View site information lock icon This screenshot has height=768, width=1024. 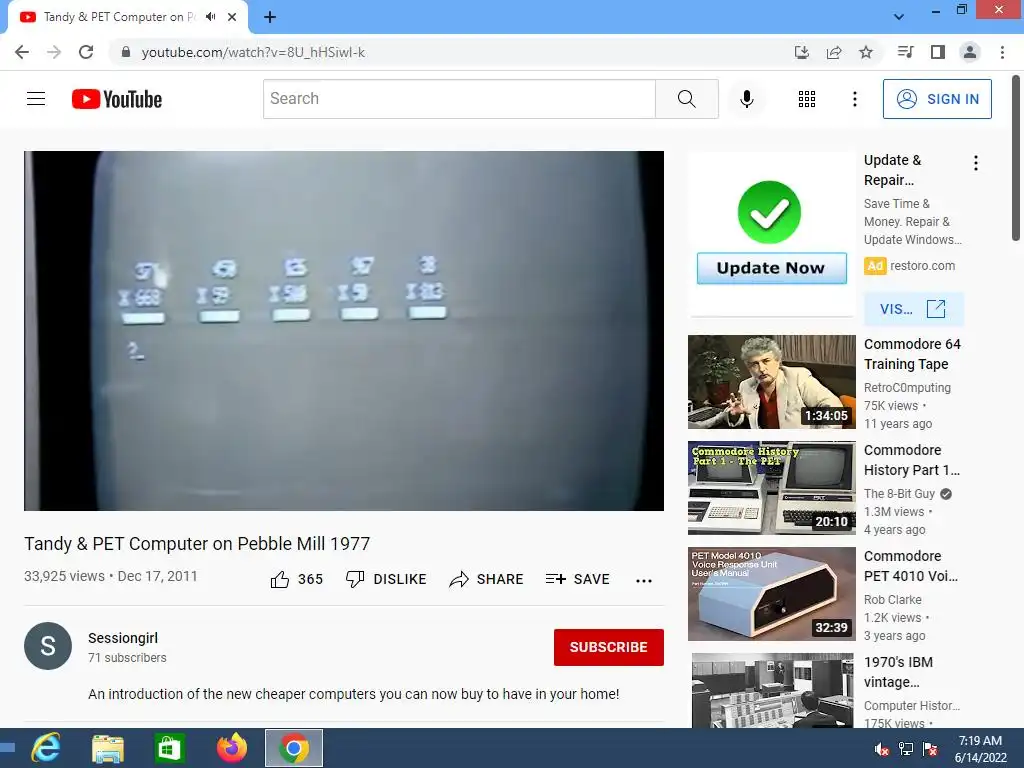[x=126, y=52]
